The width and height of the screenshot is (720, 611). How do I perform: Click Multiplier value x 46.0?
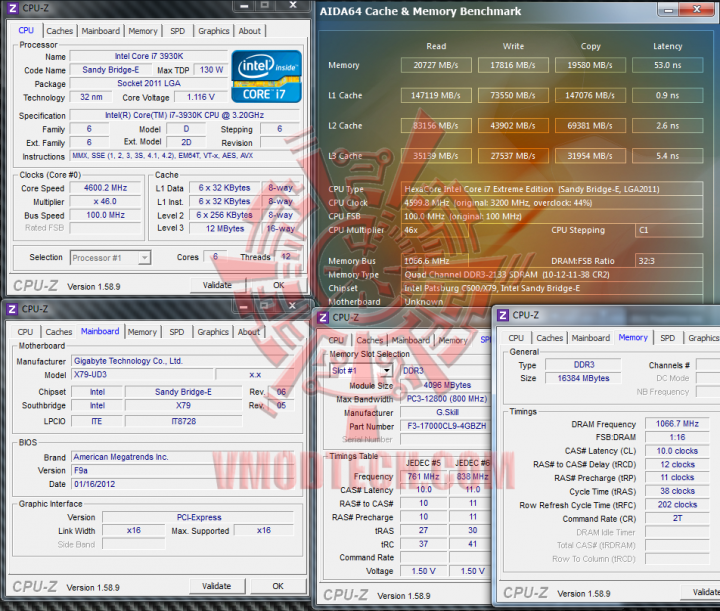click(x=105, y=202)
